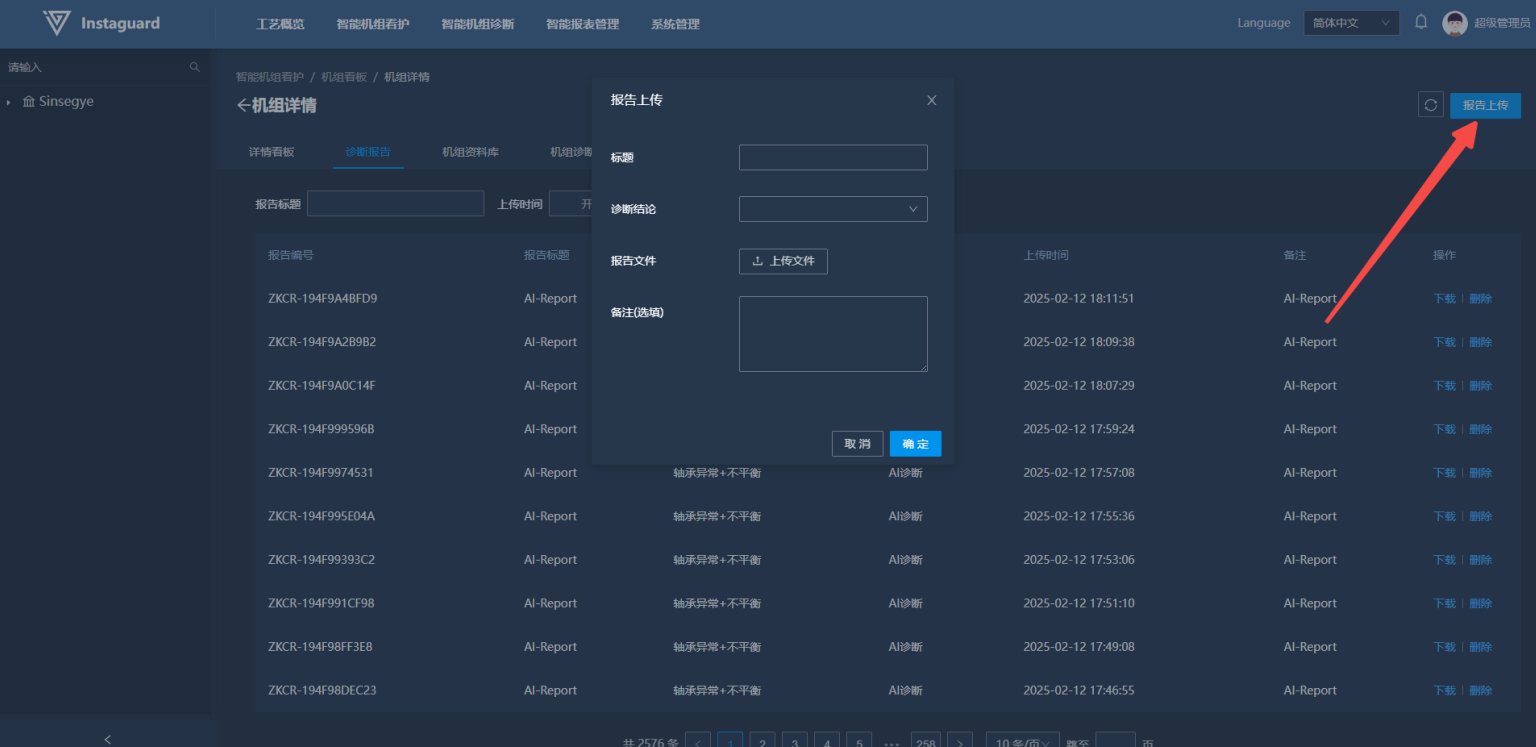Viewport: 1536px width, 747px height.
Task: Click the Instaguard logo icon
Action: click(57, 23)
